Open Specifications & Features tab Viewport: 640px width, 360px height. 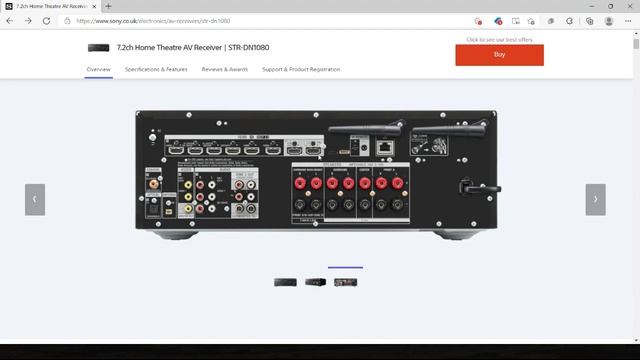click(156, 69)
